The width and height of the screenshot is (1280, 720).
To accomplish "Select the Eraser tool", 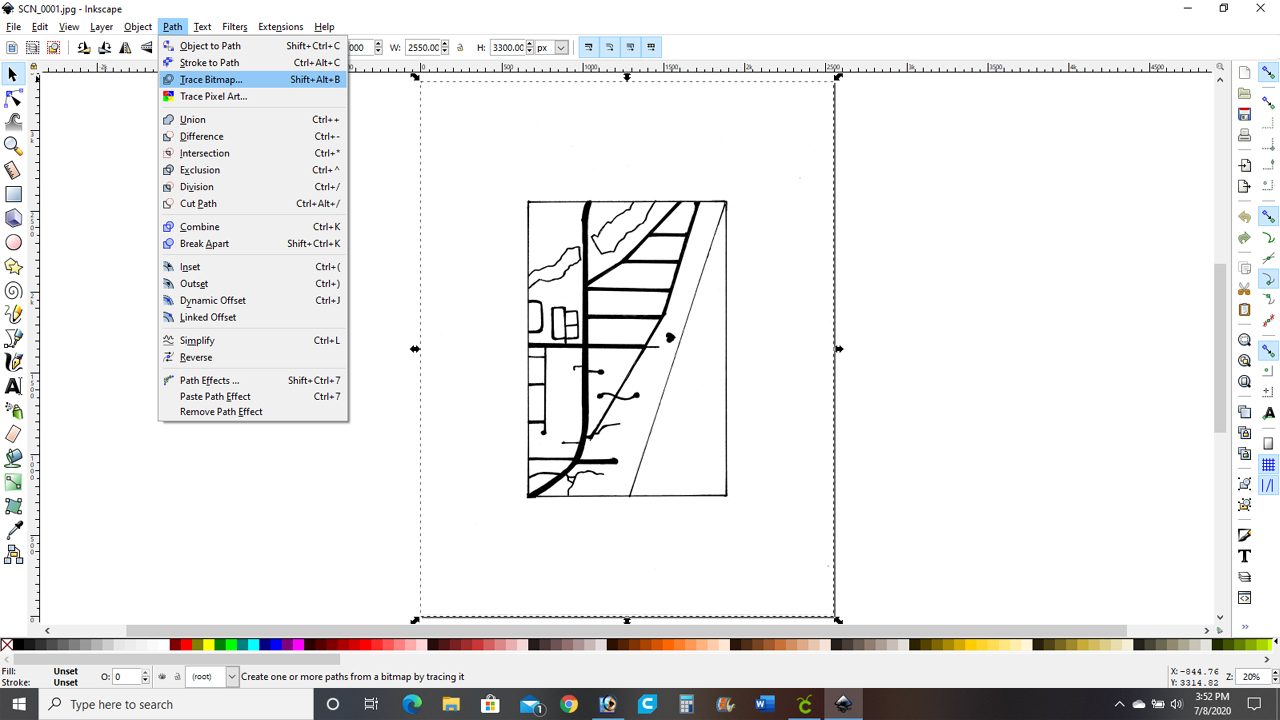I will [x=13, y=434].
